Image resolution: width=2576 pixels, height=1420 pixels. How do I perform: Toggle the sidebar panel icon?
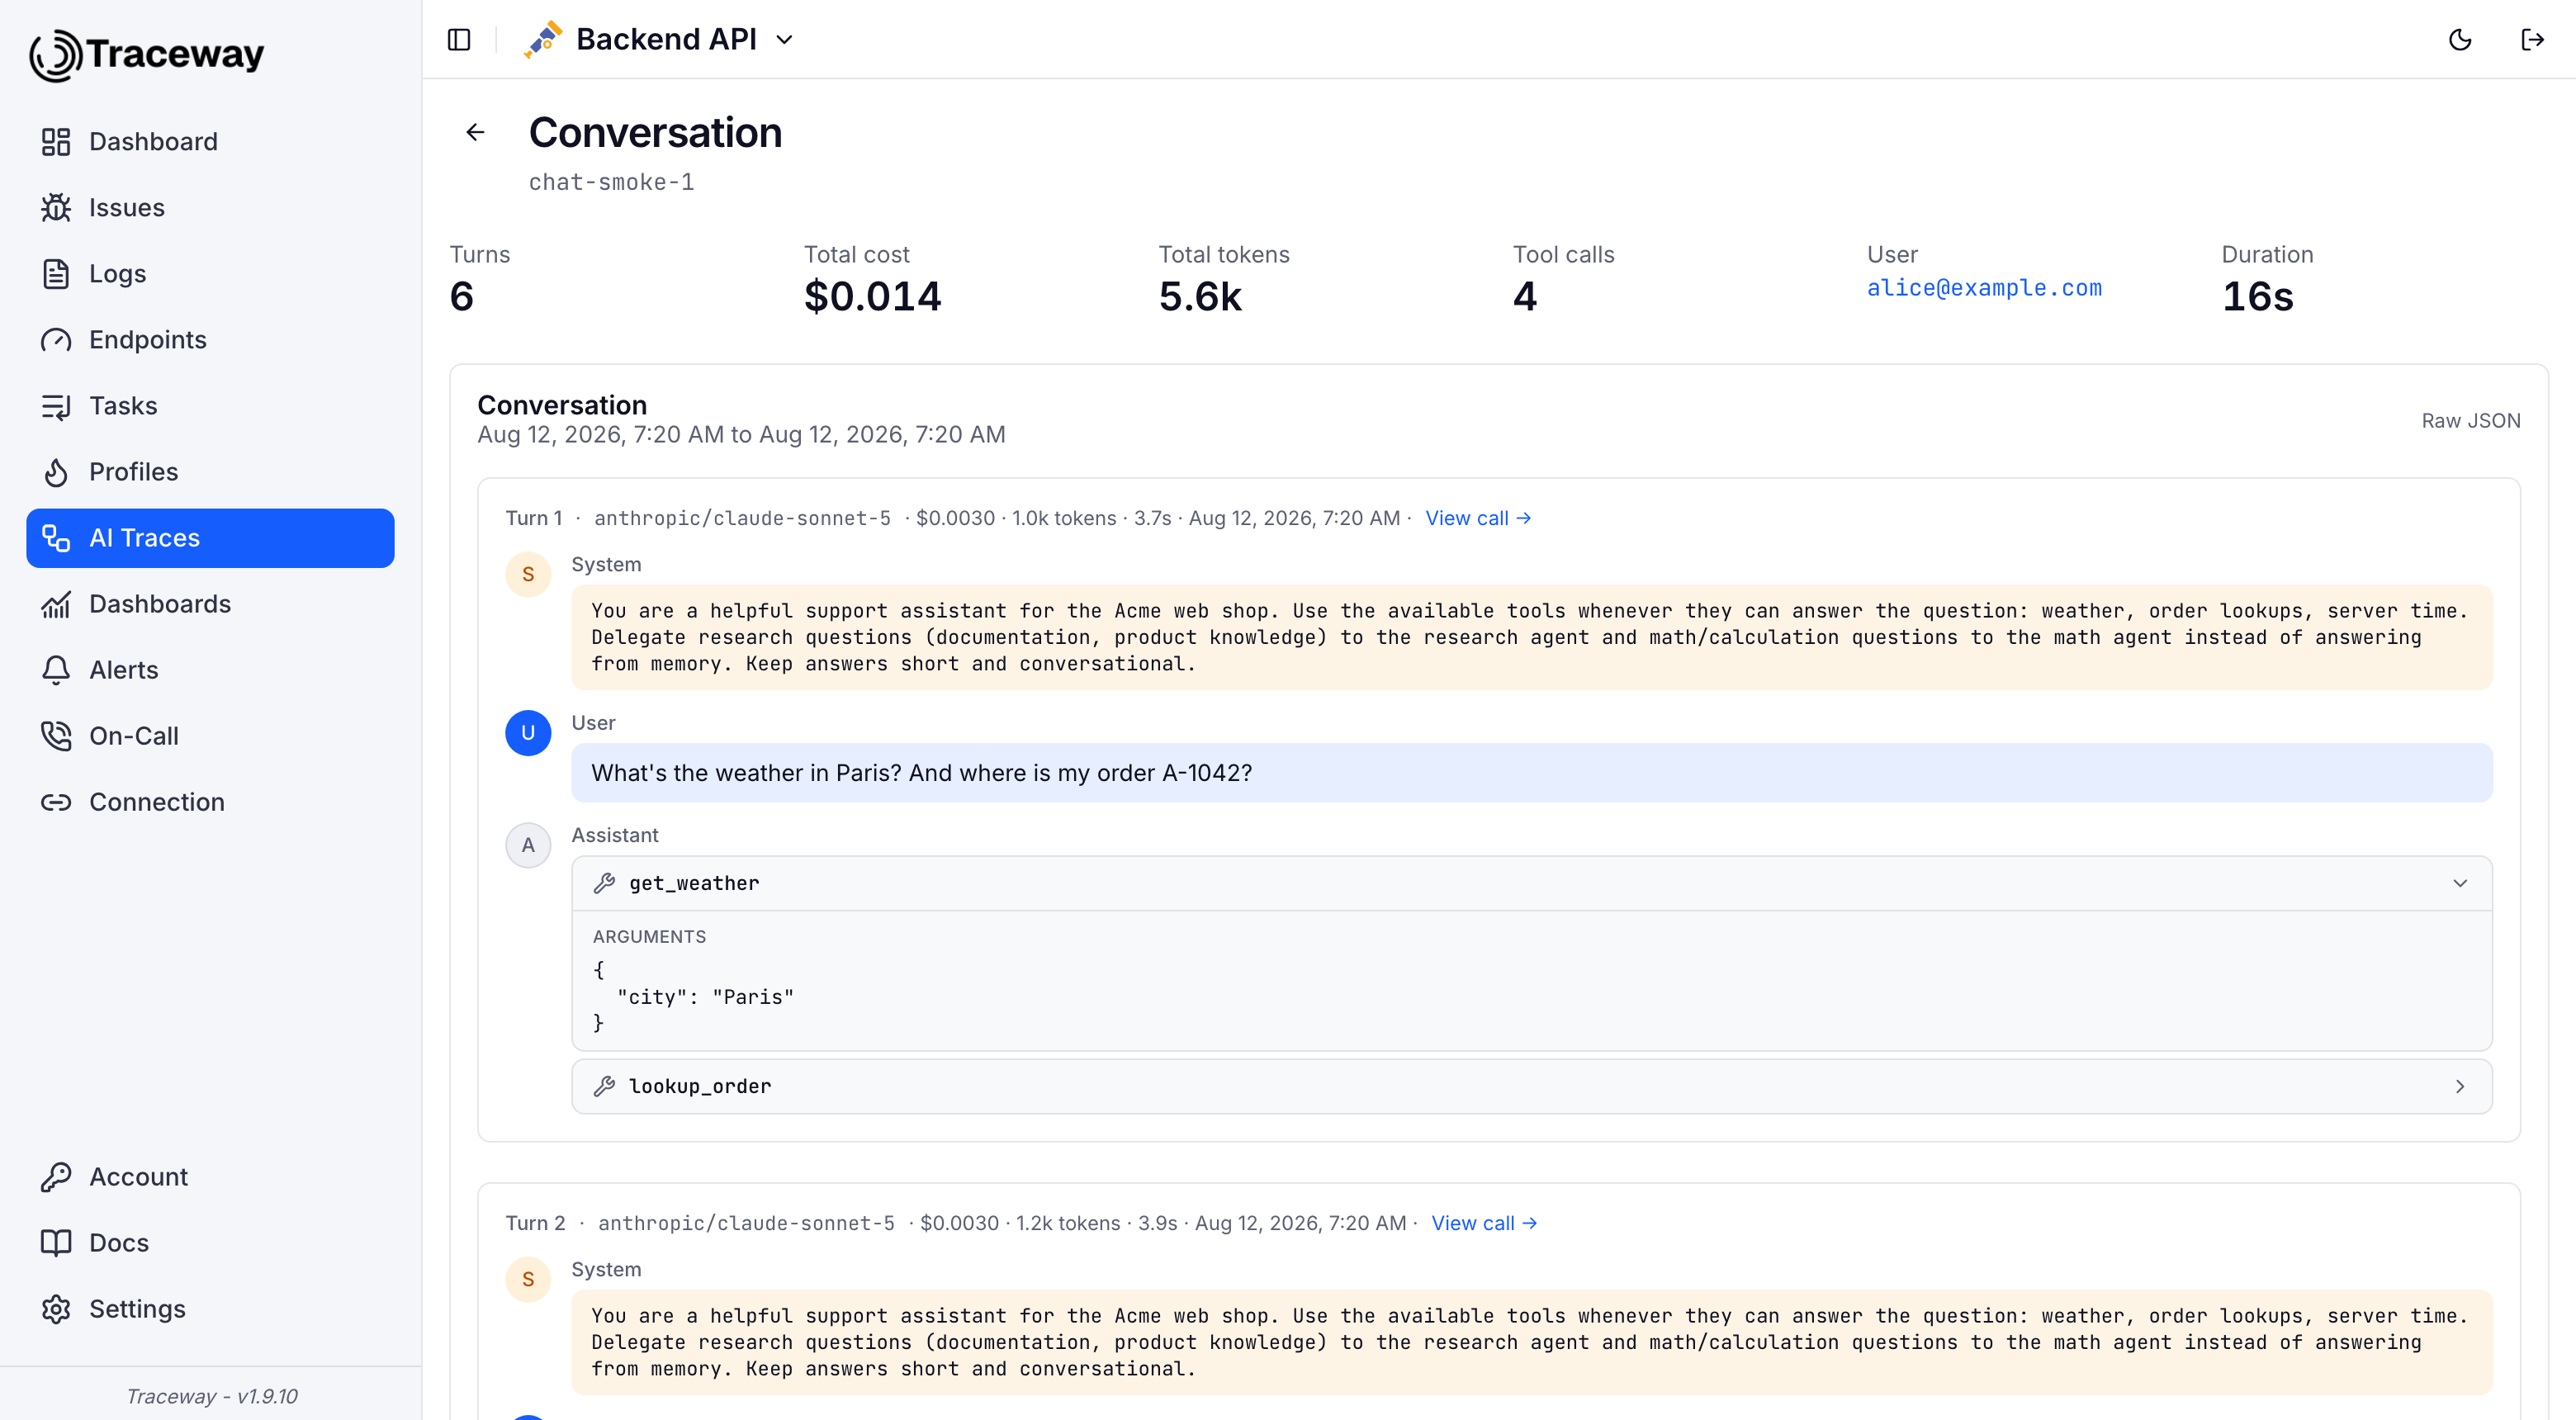click(x=459, y=40)
